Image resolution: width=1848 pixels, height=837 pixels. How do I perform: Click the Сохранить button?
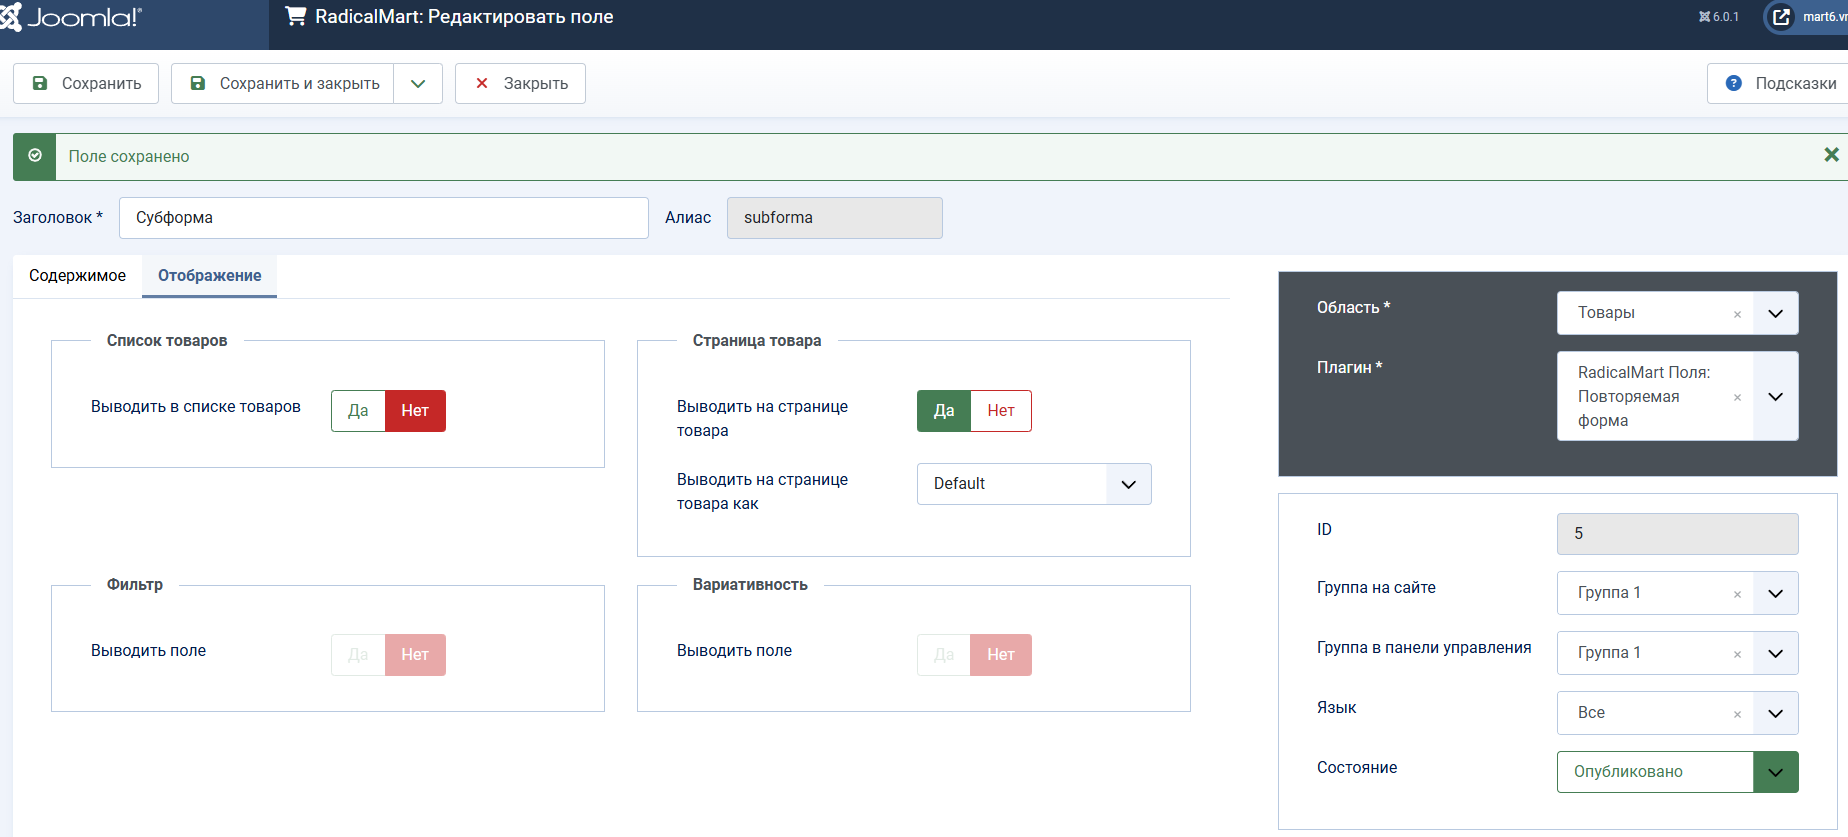coord(86,84)
